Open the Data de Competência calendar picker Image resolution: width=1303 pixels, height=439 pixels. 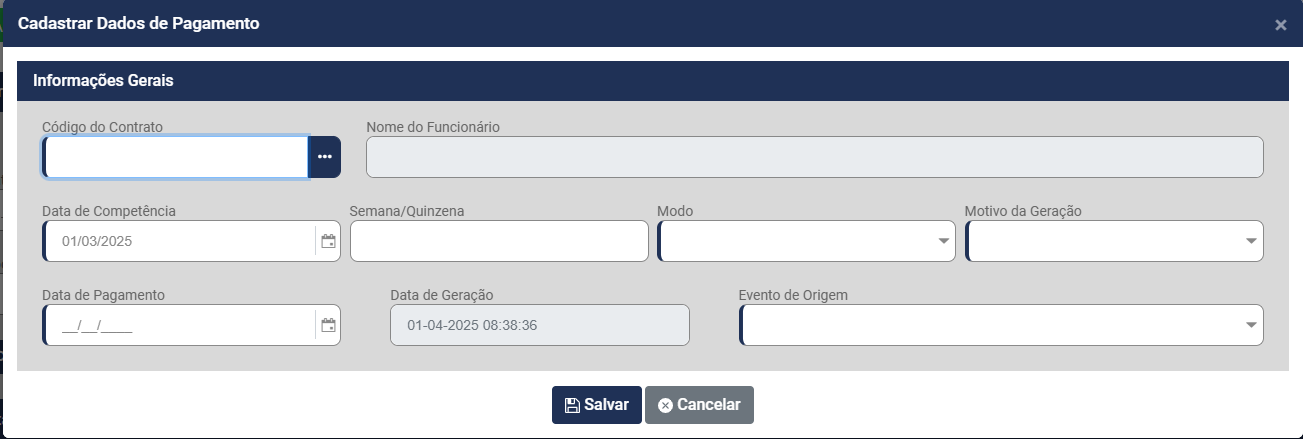[327, 241]
